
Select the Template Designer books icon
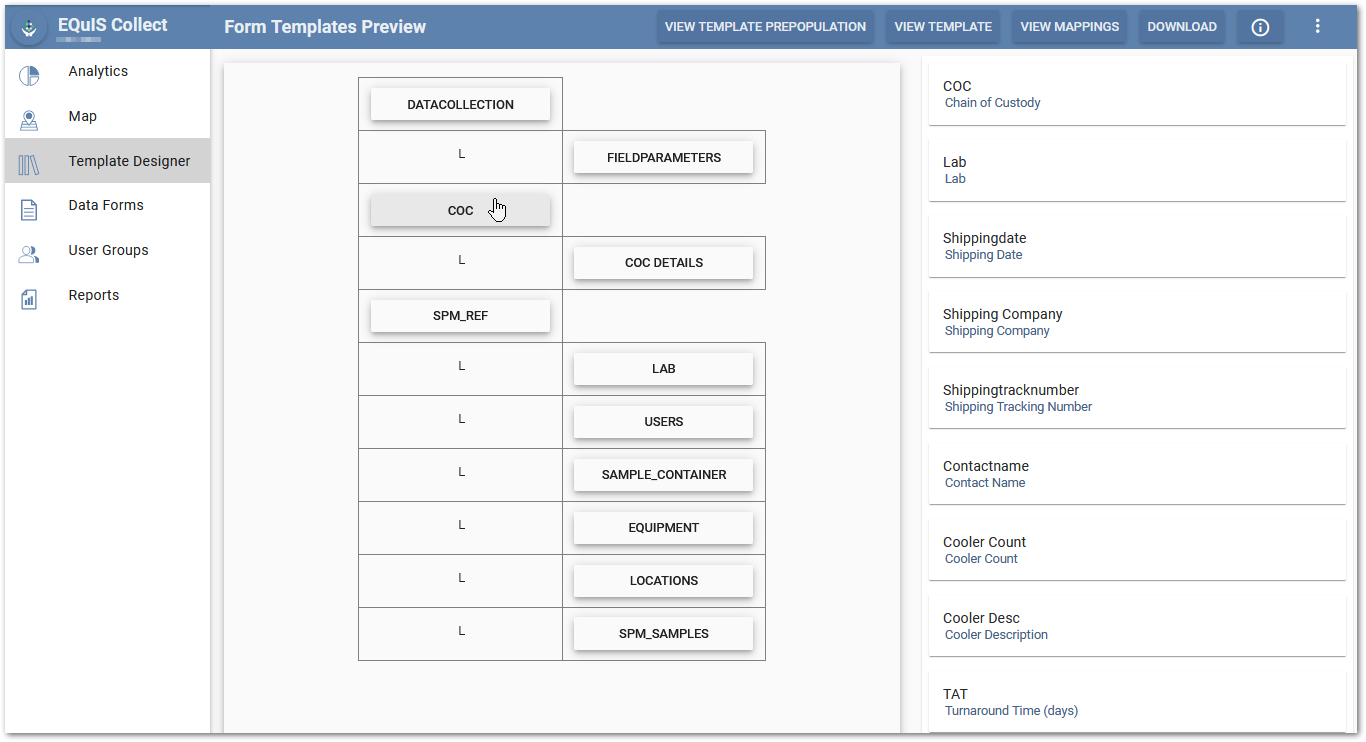click(x=29, y=165)
